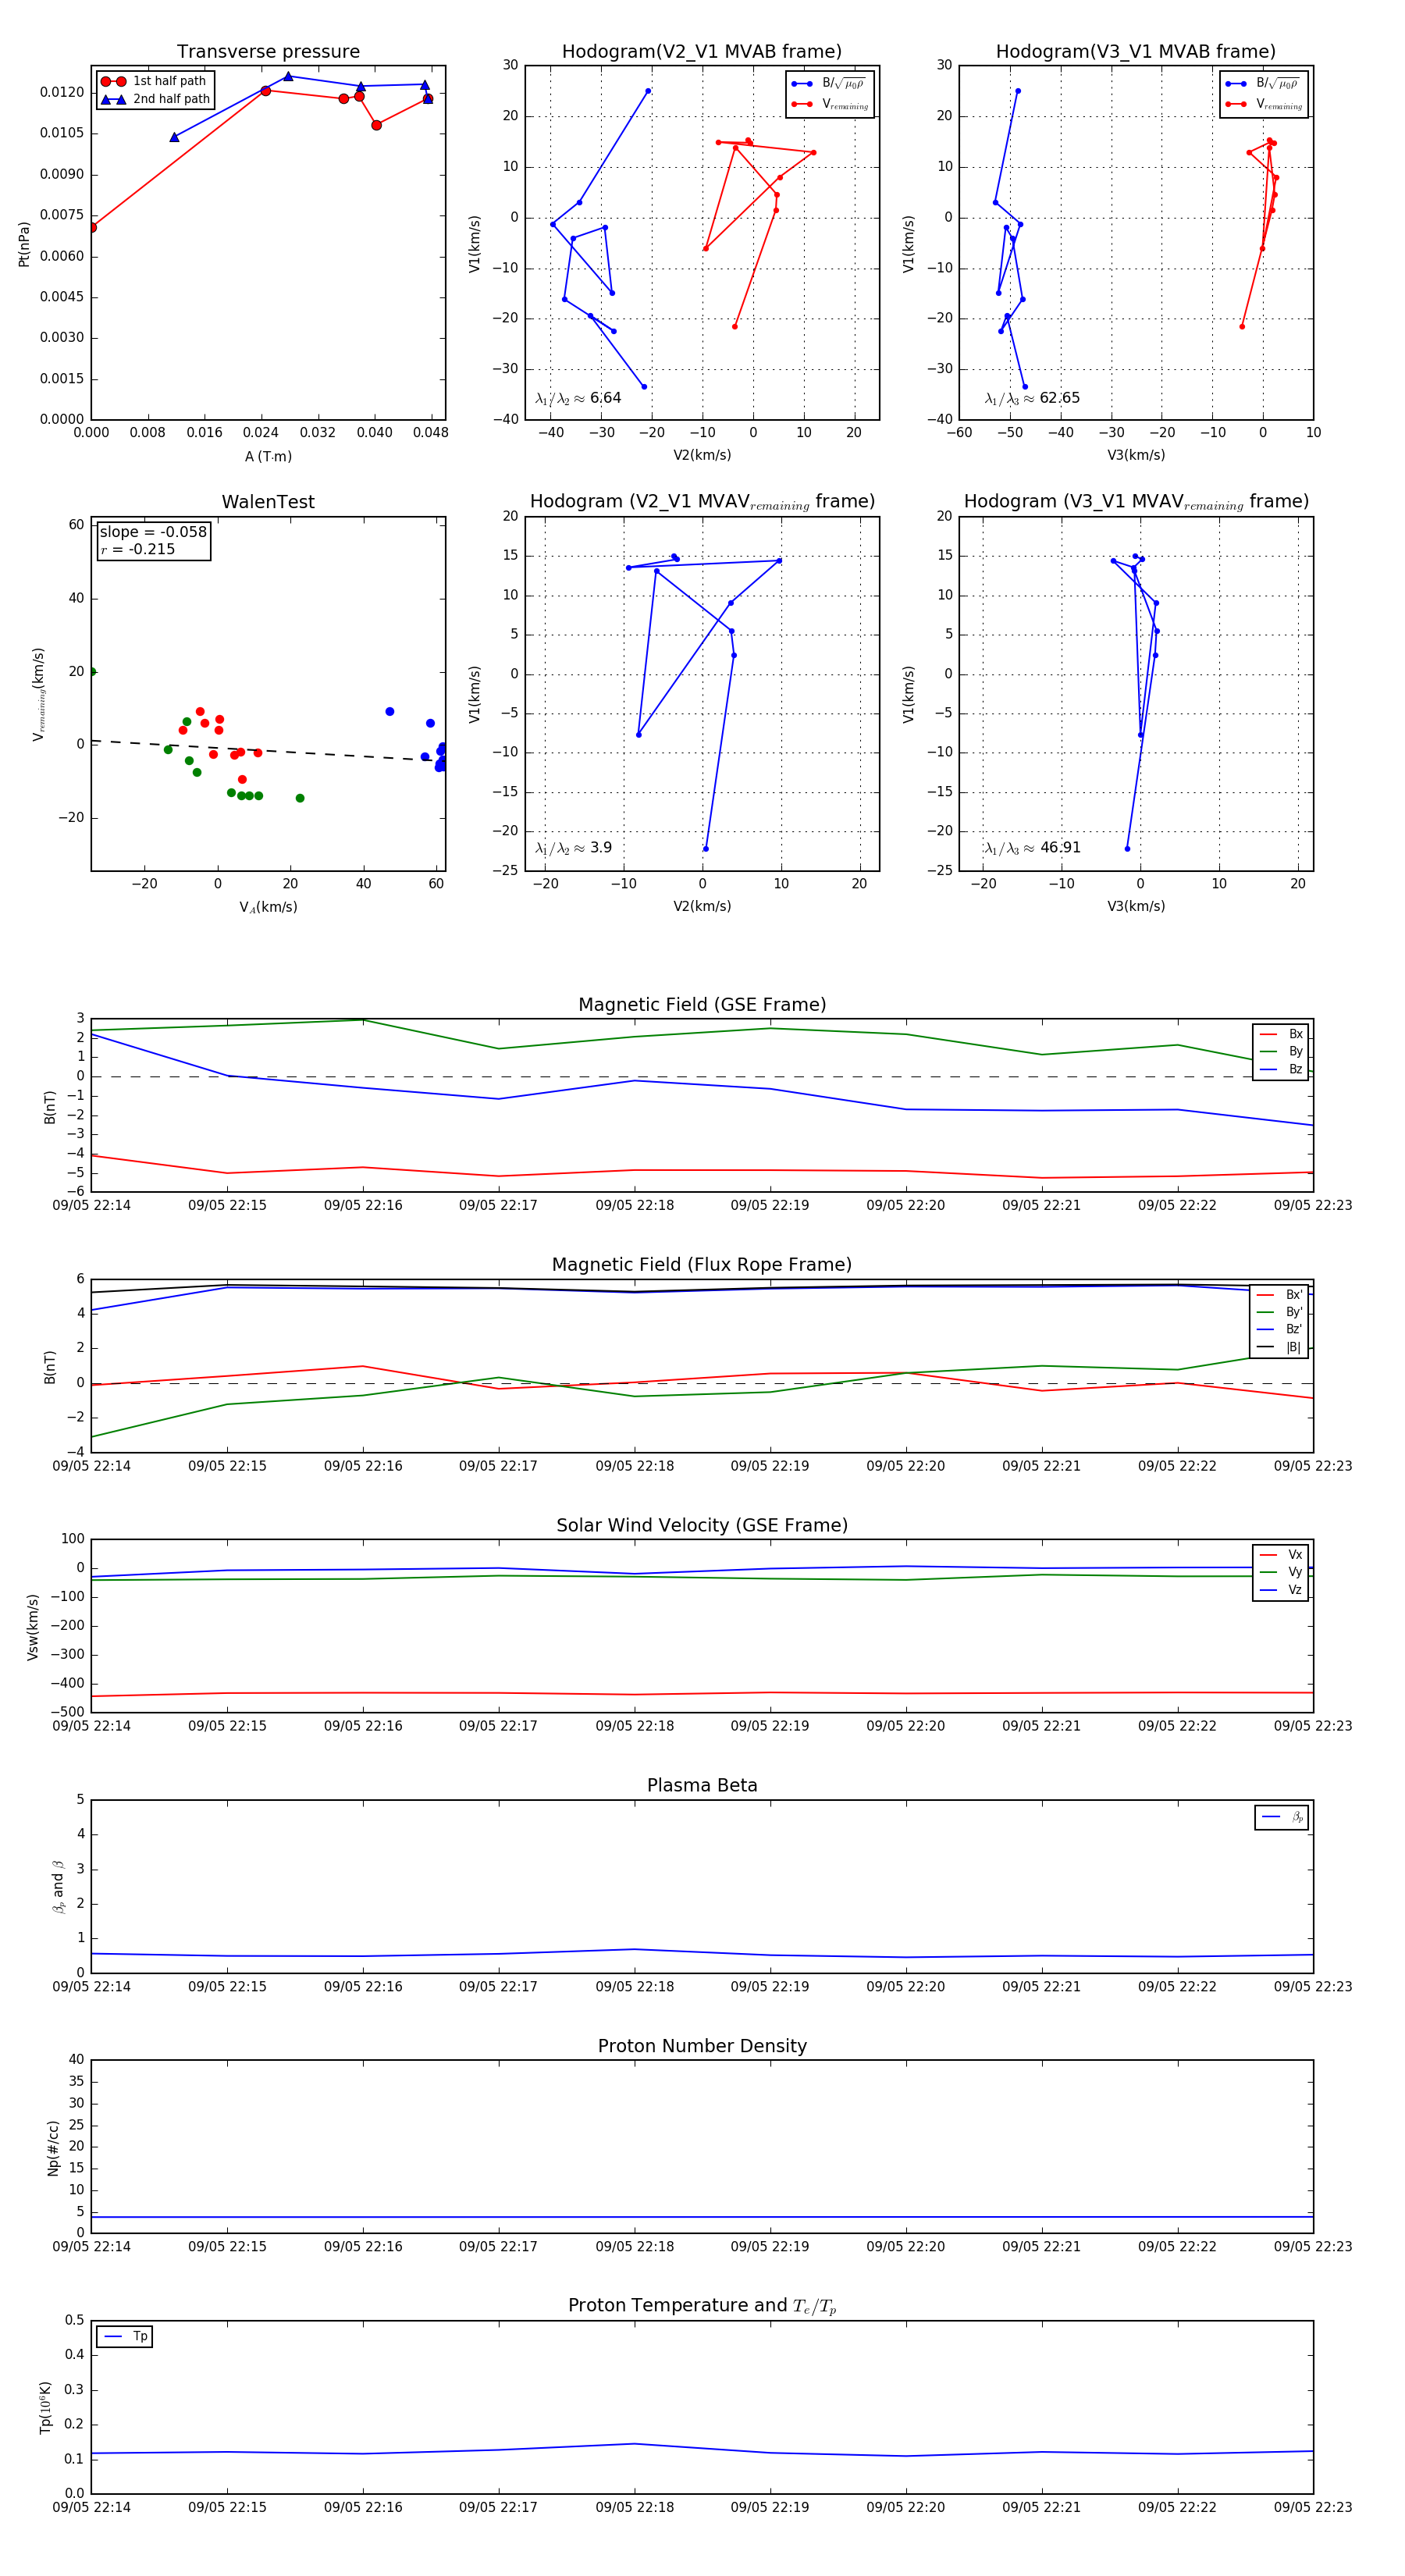Click 'V2(km/s)' label under V2_V1 MVAB hodogram

[x=702, y=455]
